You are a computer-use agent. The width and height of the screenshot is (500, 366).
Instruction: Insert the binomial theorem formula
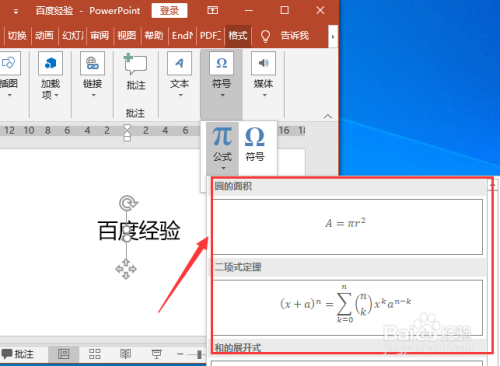coord(348,308)
